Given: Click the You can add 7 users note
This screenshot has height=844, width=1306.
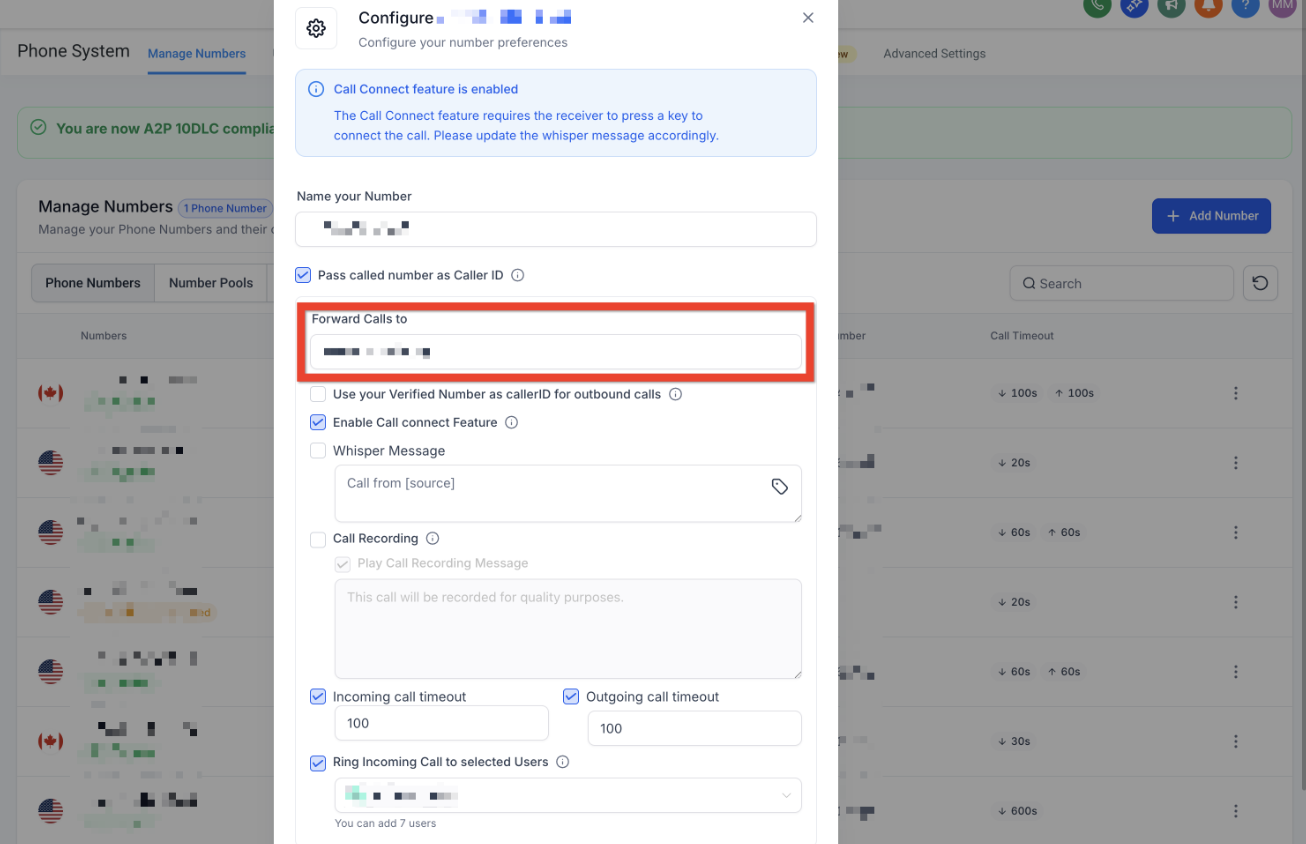Looking at the screenshot, I should point(385,824).
